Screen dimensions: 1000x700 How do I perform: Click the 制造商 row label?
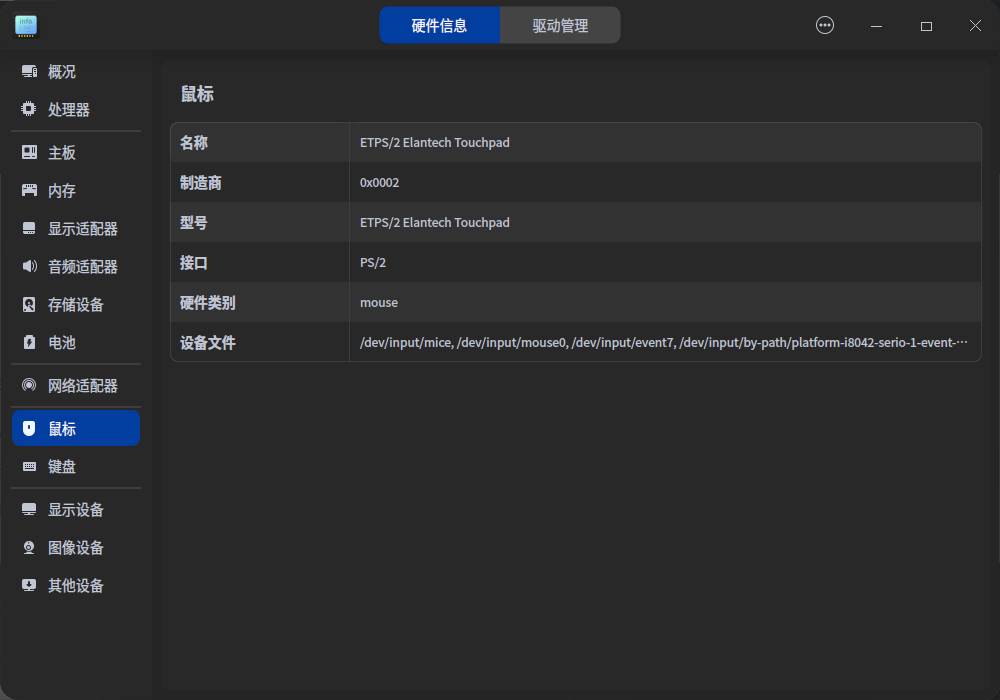coord(201,183)
